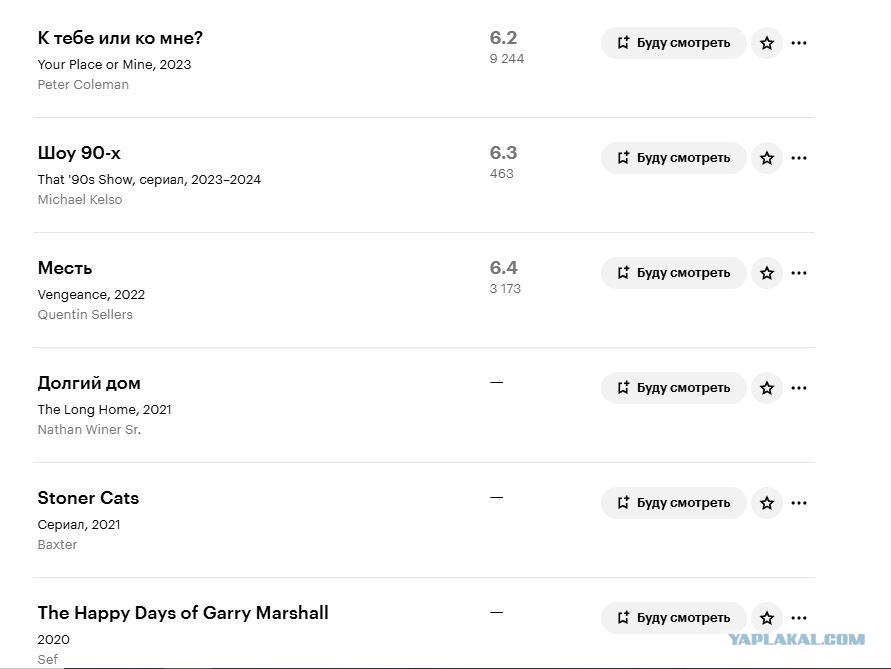Add 'Stoner Cats' to Буду смотреть
The image size is (891, 669).
pos(673,503)
